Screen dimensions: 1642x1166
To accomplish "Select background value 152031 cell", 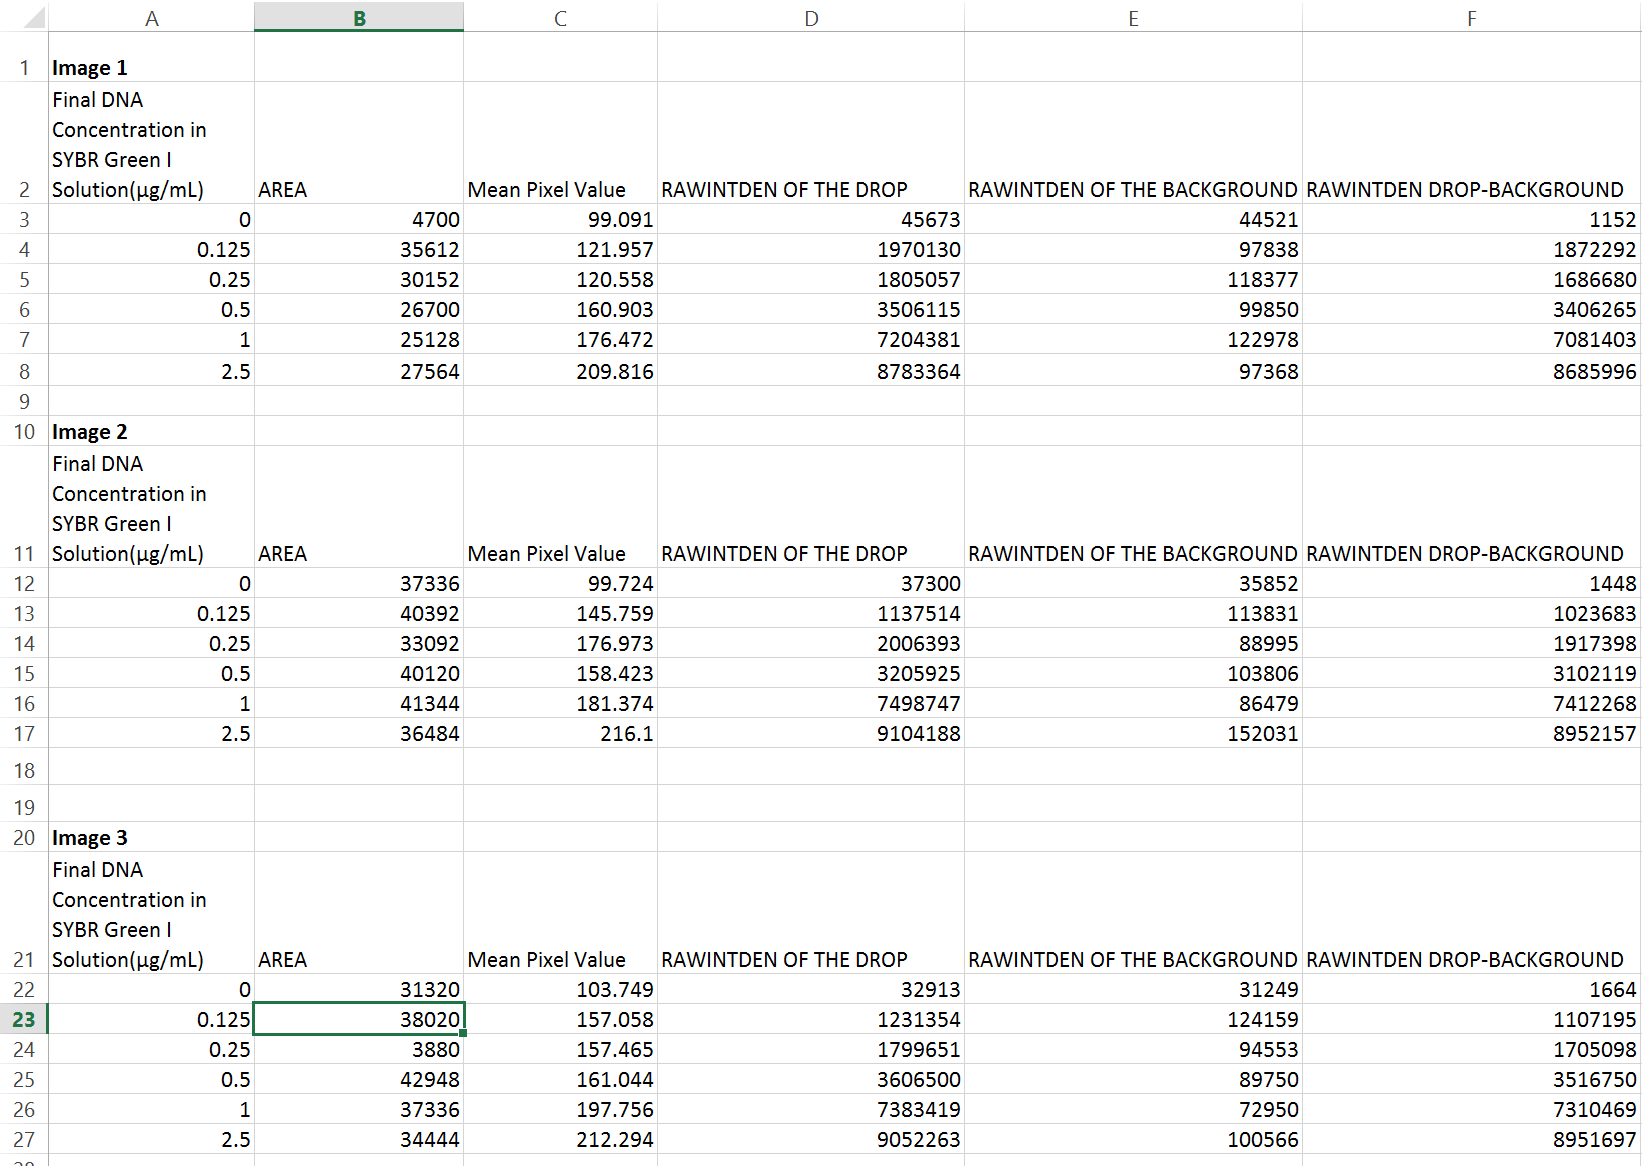I will [x=1133, y=734].
